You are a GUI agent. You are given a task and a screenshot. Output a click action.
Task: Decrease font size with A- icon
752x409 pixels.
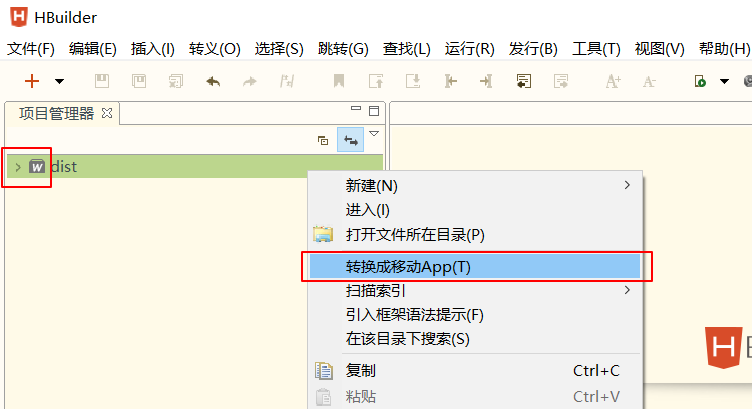pos(649,82)
